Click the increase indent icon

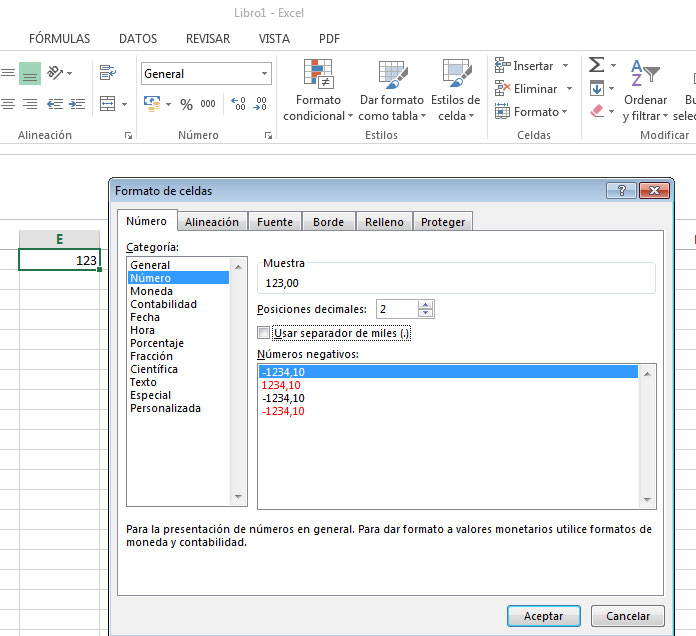(x=77, y=104)
